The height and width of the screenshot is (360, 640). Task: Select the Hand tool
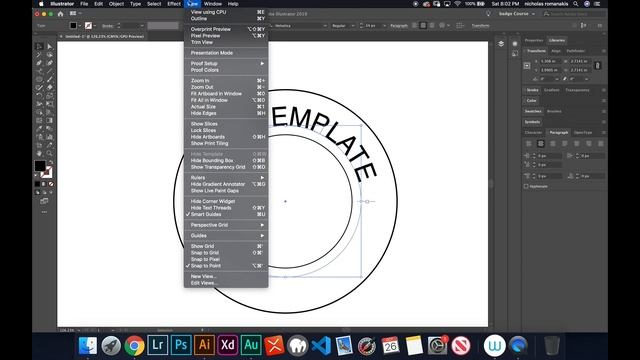pos(39,153)
